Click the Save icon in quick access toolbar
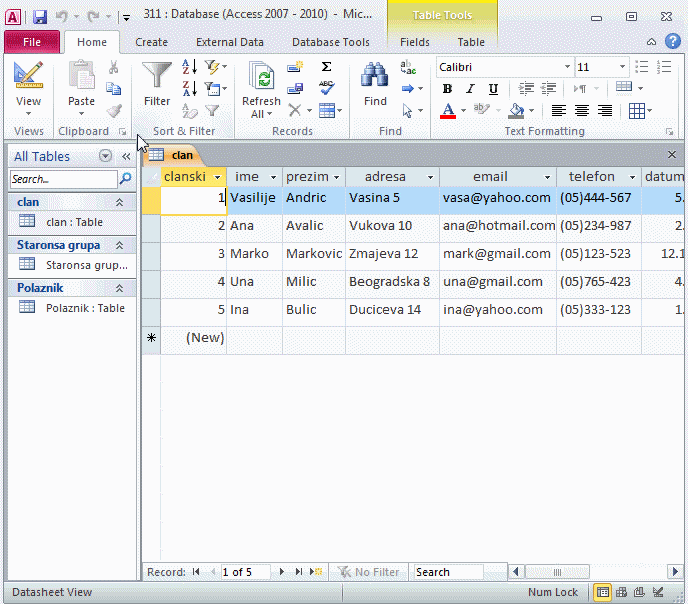Image resolution: width=688 pixels, height=604 pixels. [40, 17]
